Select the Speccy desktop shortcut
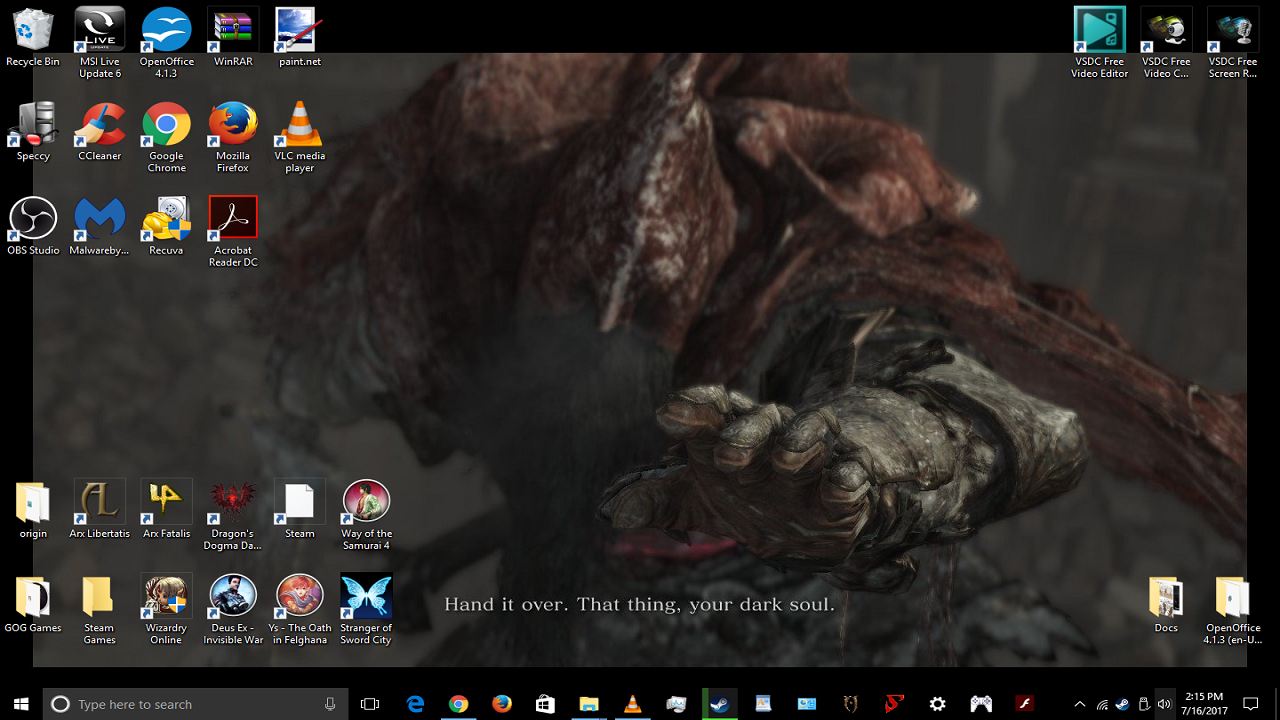1280x720 pixels. (x=33, y=131)
